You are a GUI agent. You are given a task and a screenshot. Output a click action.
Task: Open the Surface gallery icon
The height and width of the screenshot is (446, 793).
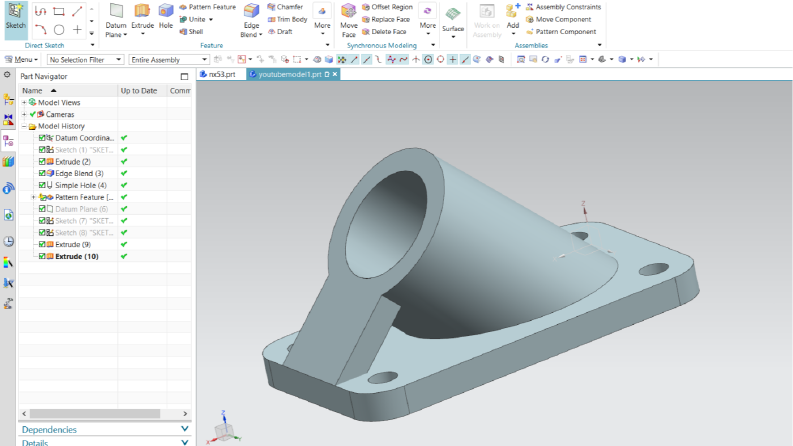pyautogui.click(x=453, y=14)
